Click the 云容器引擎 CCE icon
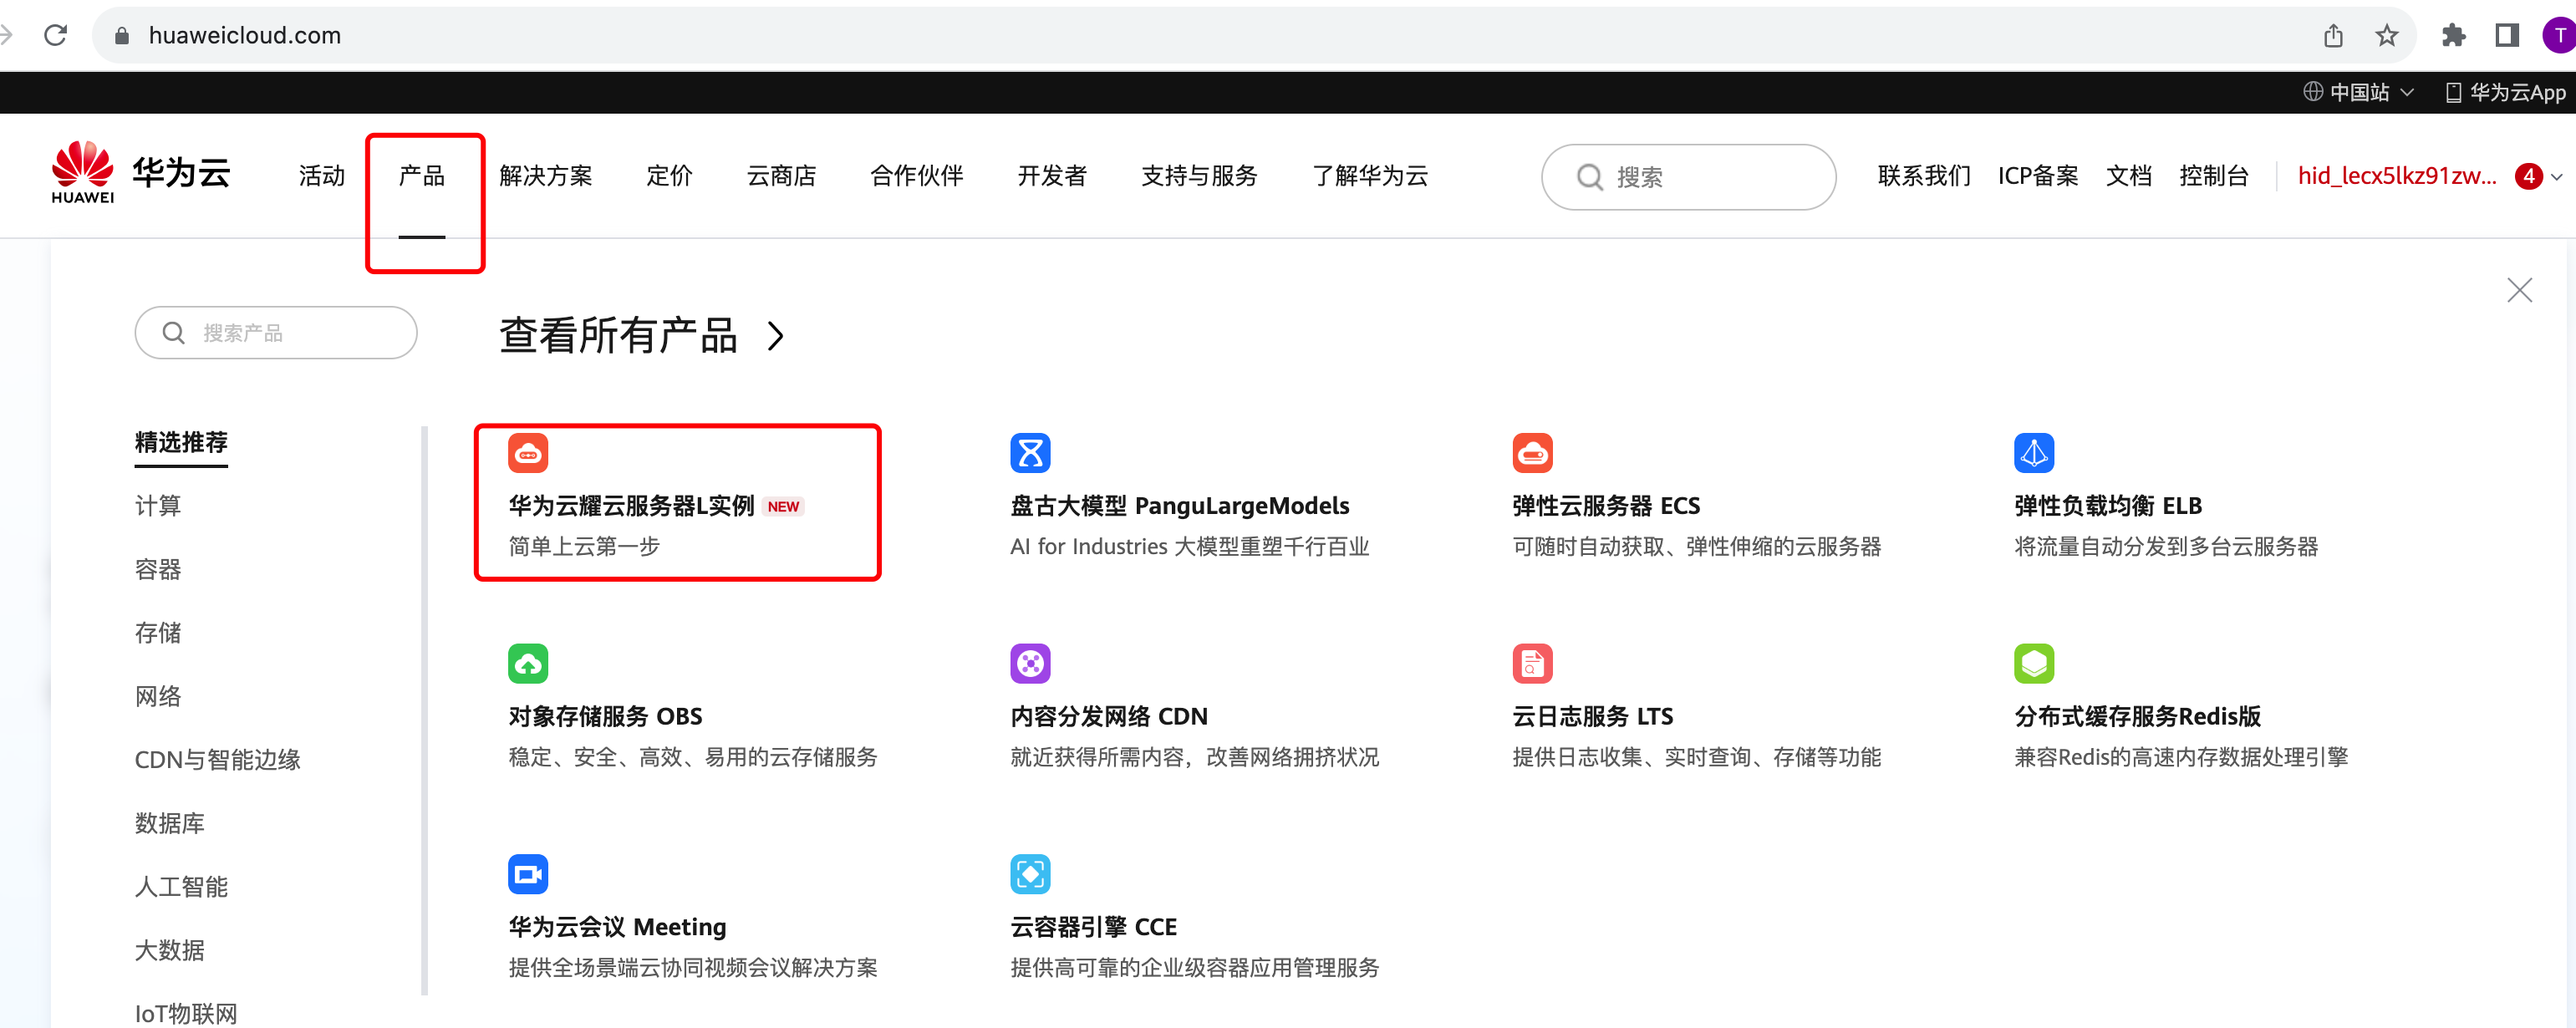2576x1028 pixels. [1030, 874]
